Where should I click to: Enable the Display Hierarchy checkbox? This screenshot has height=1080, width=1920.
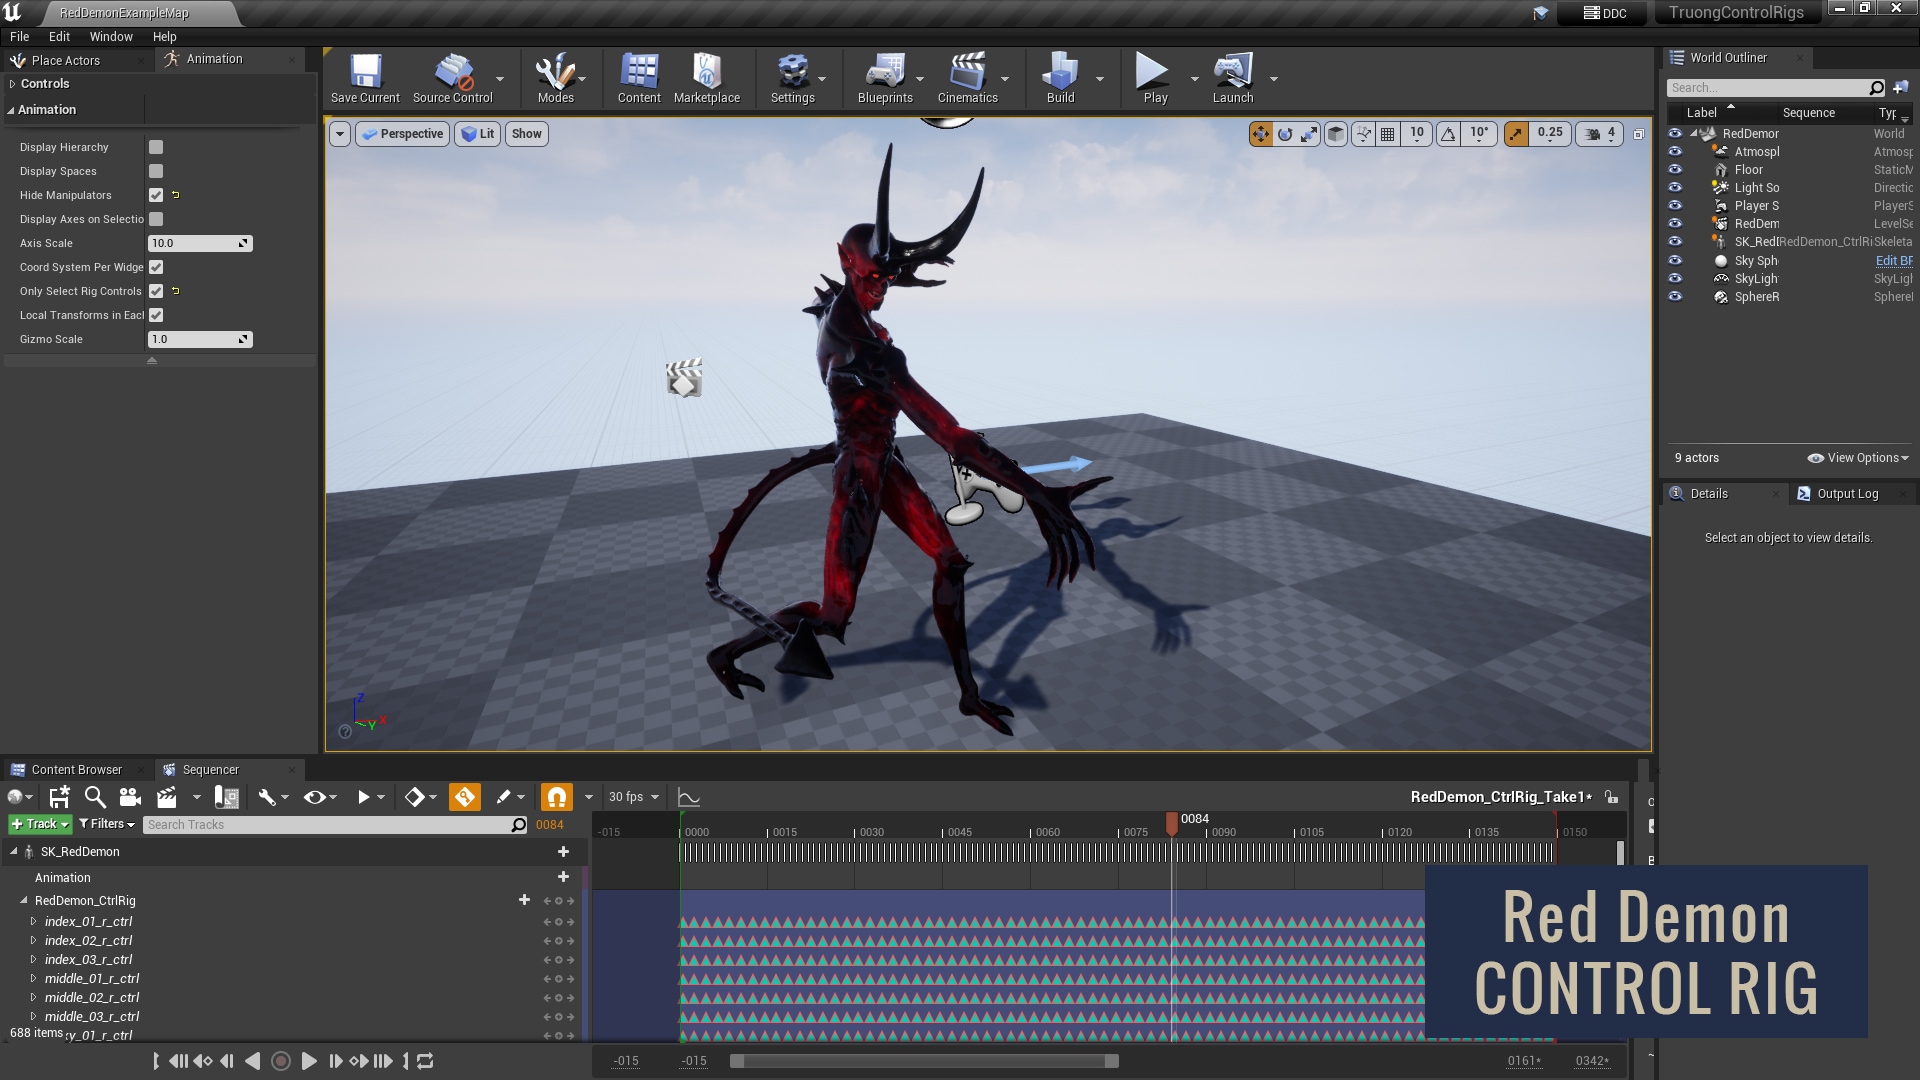pyautogui.click(x=155, y=147)
